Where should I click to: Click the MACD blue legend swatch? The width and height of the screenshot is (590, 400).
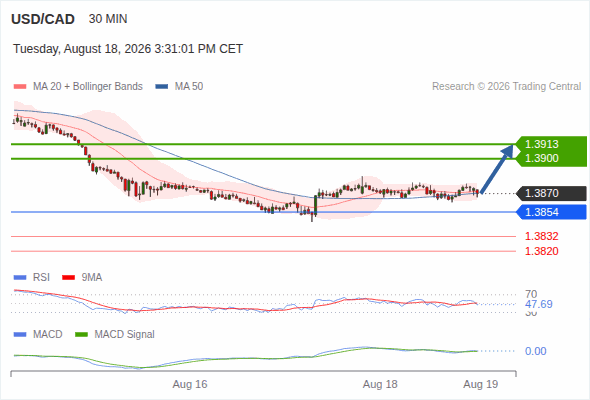[x=20, y=335]
